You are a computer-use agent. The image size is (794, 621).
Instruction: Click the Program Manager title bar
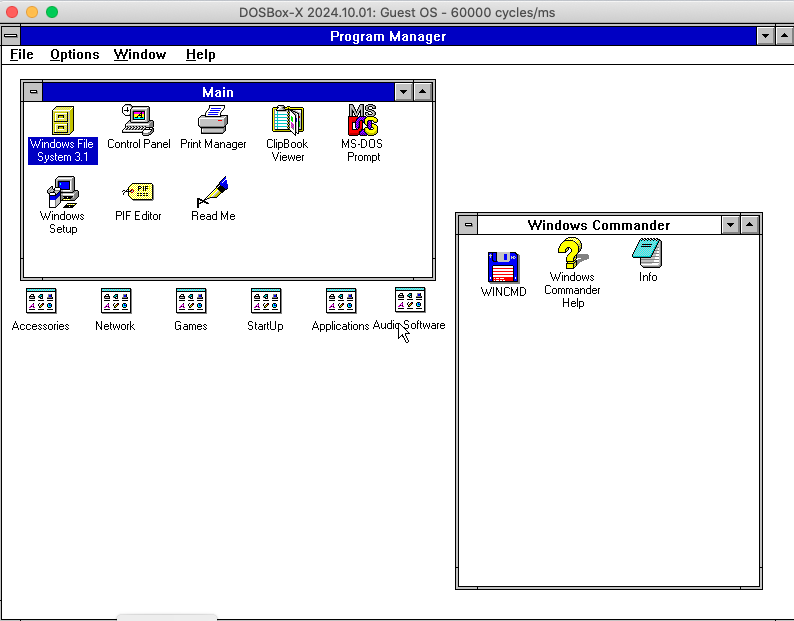tap(388, 35)
